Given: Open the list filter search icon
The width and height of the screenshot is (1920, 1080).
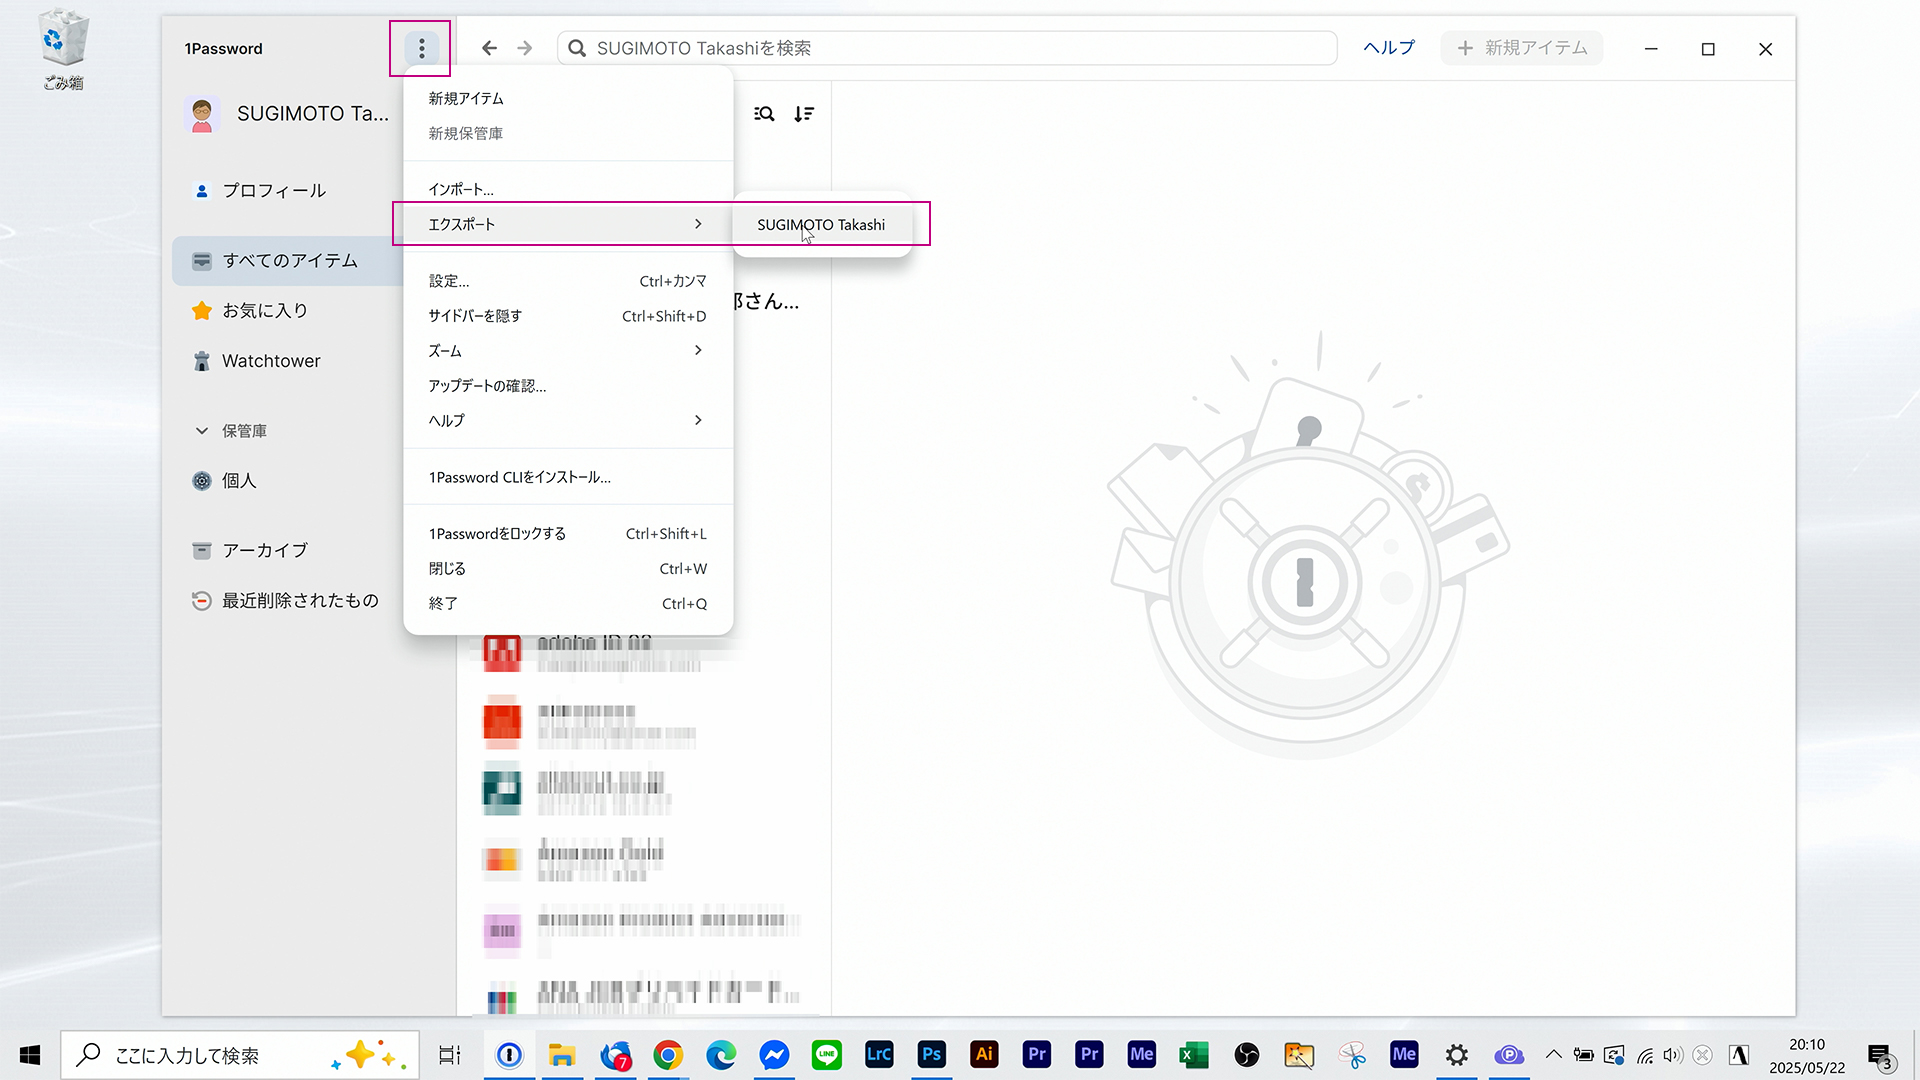Looking at the screenshot, I should click(x=764, y=114).
